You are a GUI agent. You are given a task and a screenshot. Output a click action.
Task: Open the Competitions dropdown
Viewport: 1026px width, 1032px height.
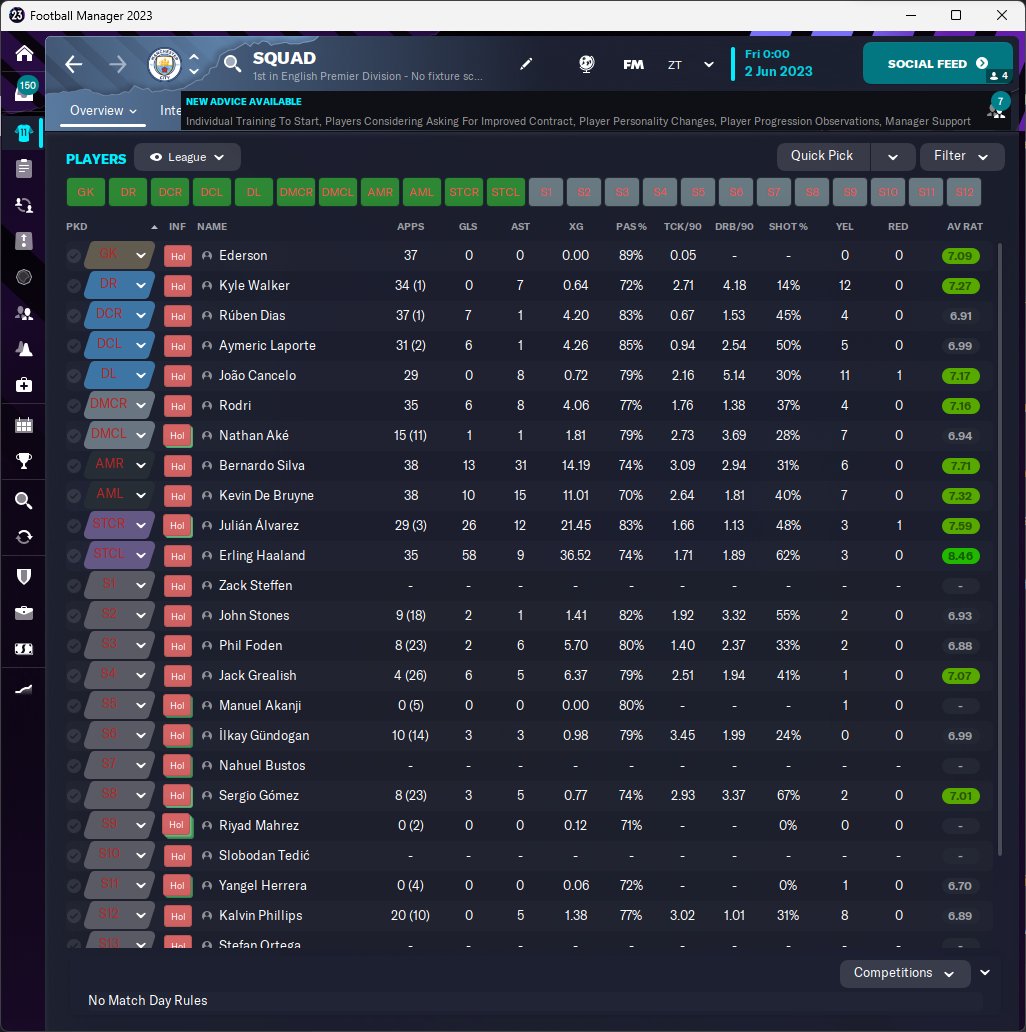pos(904,973)
